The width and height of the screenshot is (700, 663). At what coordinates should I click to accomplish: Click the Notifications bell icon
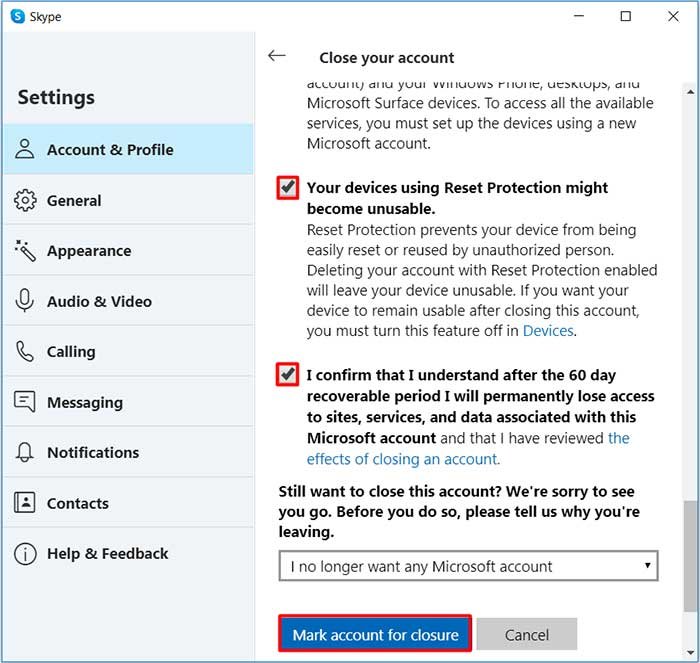[25, 452]
